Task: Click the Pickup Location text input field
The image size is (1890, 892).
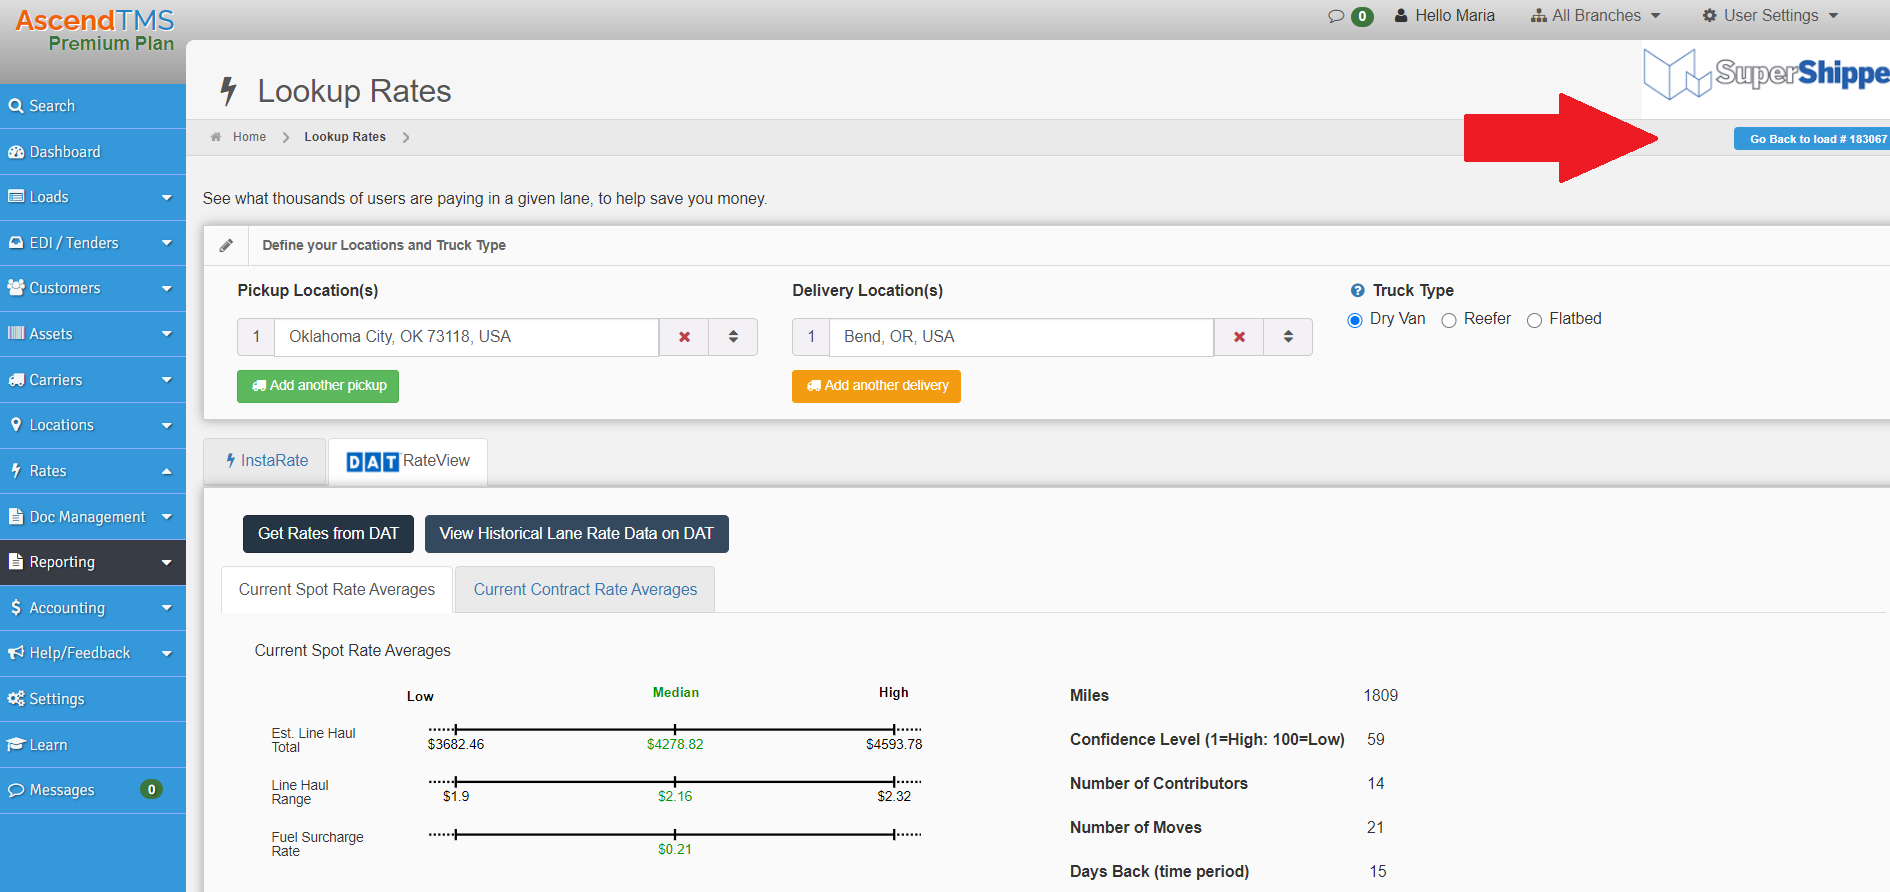Action: click(x=466, y=337)
